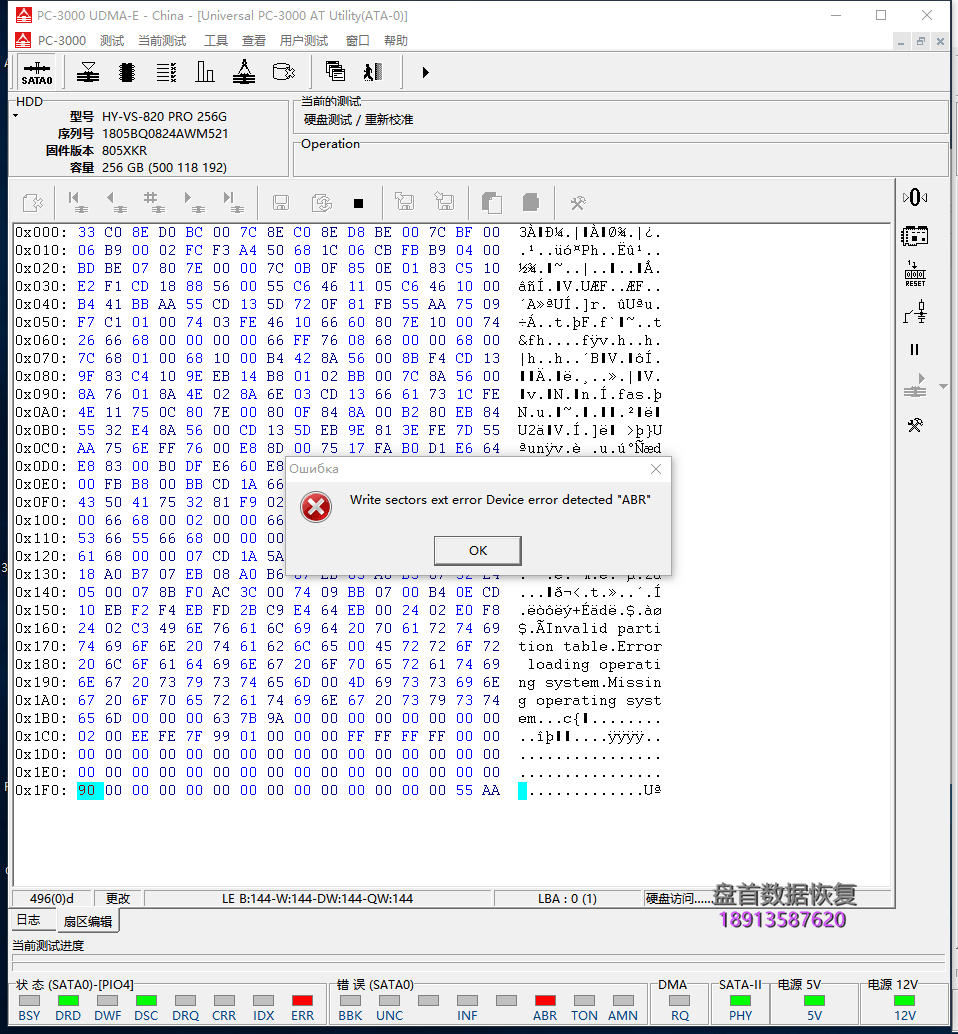Click the RESET sidebar button
The height and width of the screenshot is (1034, 958).
914,274
